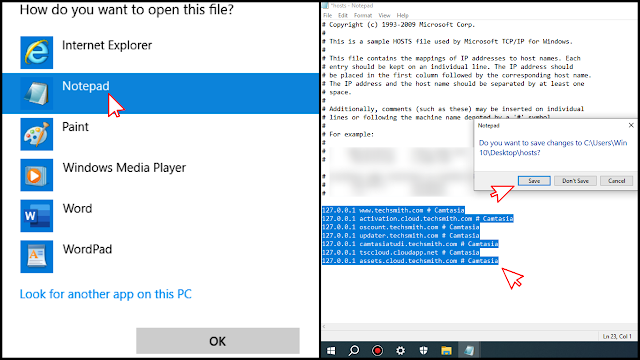The image size is (640, 360).
Task: Select the Notepad list entry text
Action: point(86,86)
